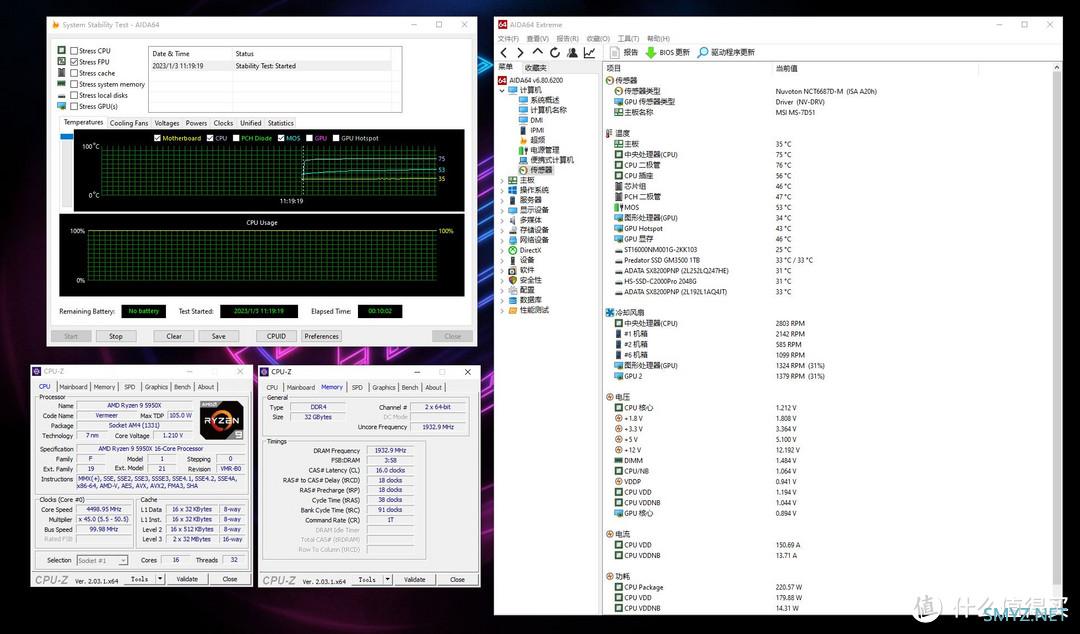
Task: Toggle the GPU Hotspot graph checkbox
Action: click(336, 138)
